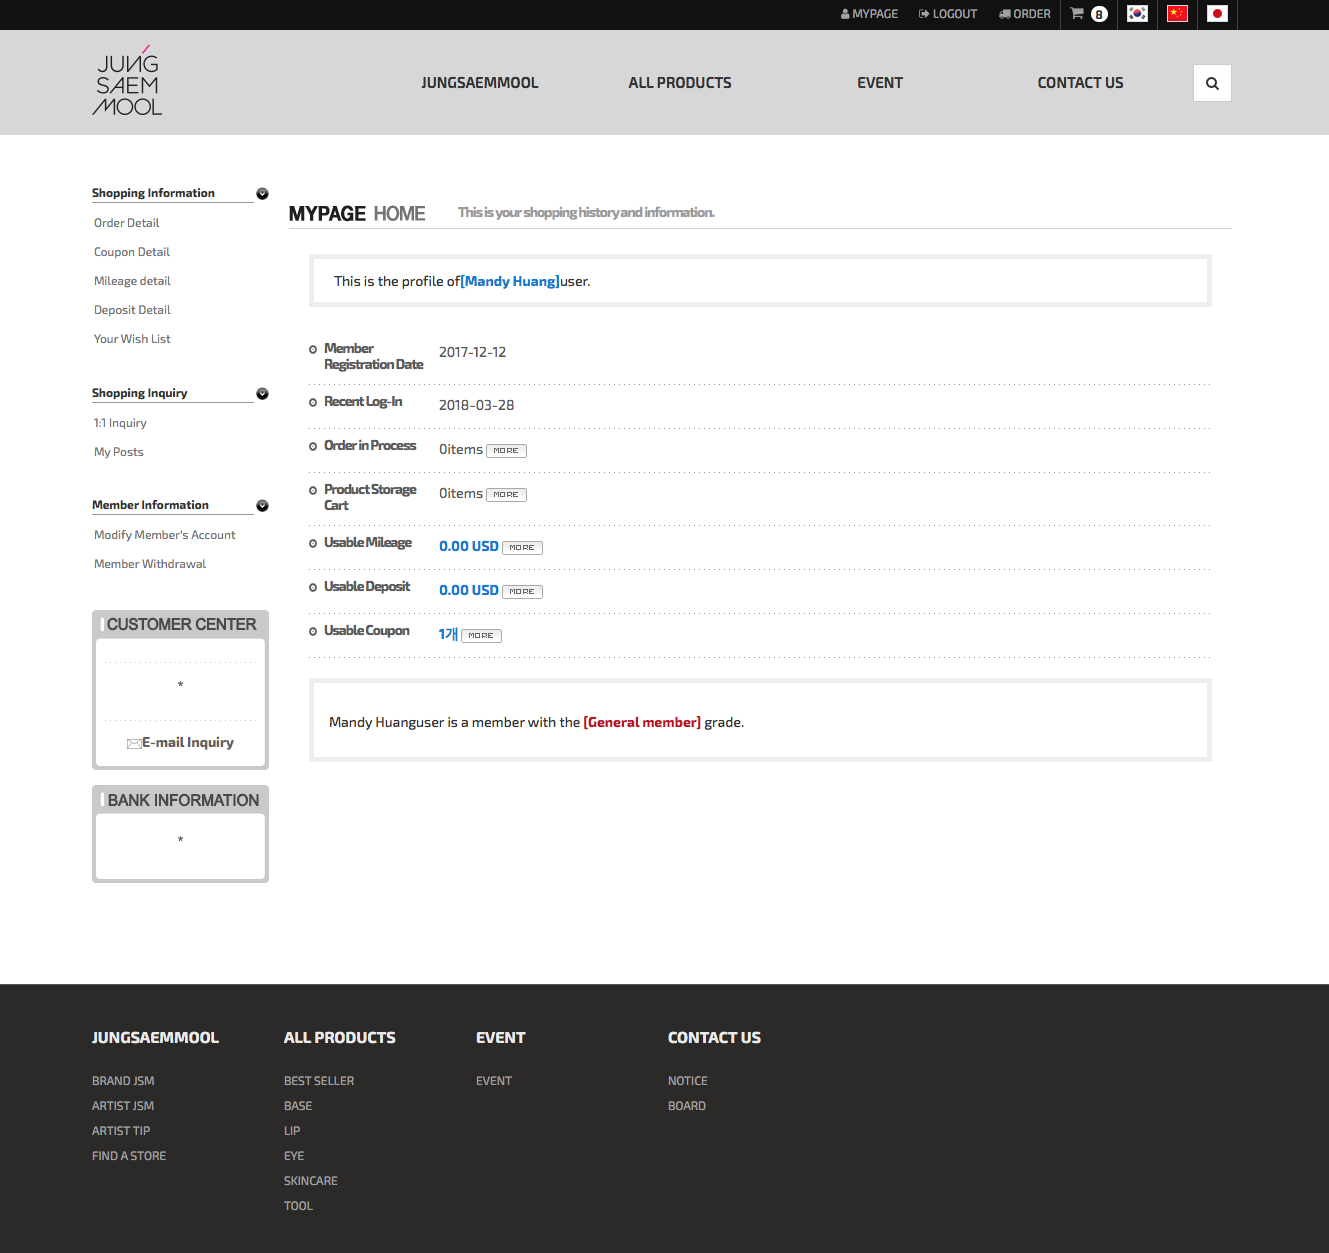The width and height of the screenshot is (1329, 1253).
Task: Open Deposit Detail in sidebar
Action: 132,310
